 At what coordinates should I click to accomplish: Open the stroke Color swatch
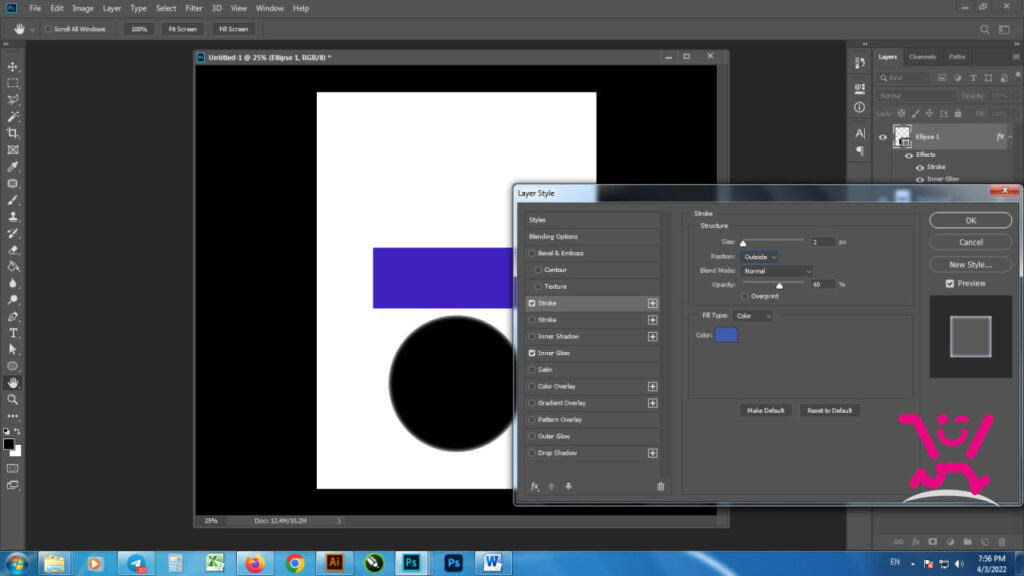pos(726,335)
